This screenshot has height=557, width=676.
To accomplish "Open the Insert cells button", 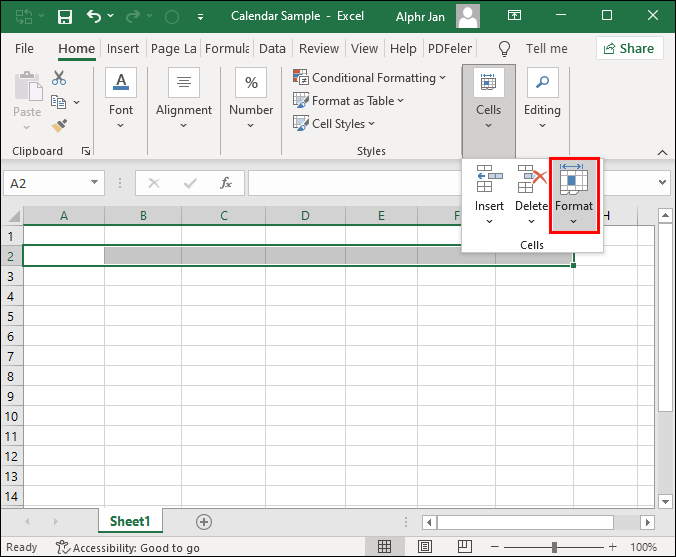I will (489, 190).
